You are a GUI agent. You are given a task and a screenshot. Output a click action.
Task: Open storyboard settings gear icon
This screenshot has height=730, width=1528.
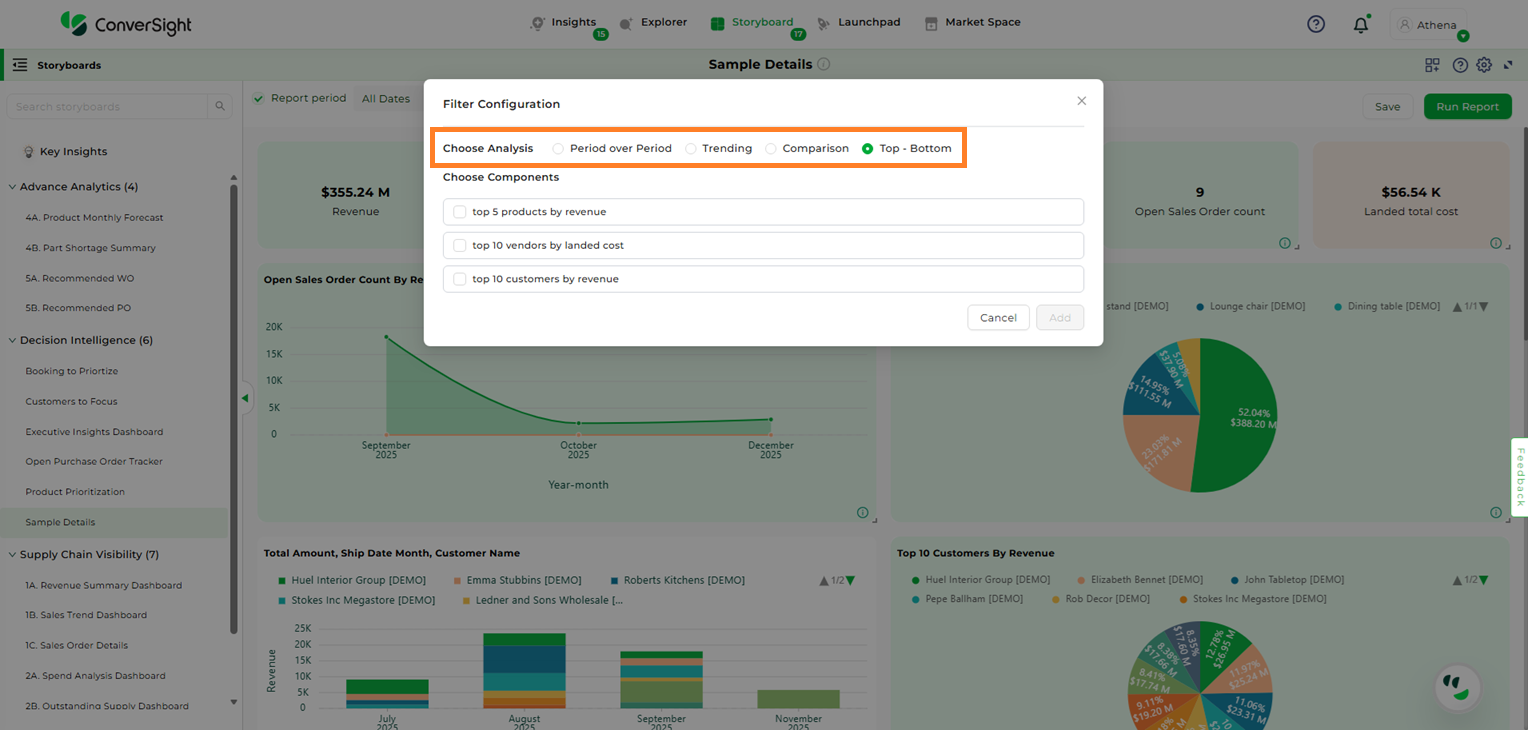[1484, 65]
